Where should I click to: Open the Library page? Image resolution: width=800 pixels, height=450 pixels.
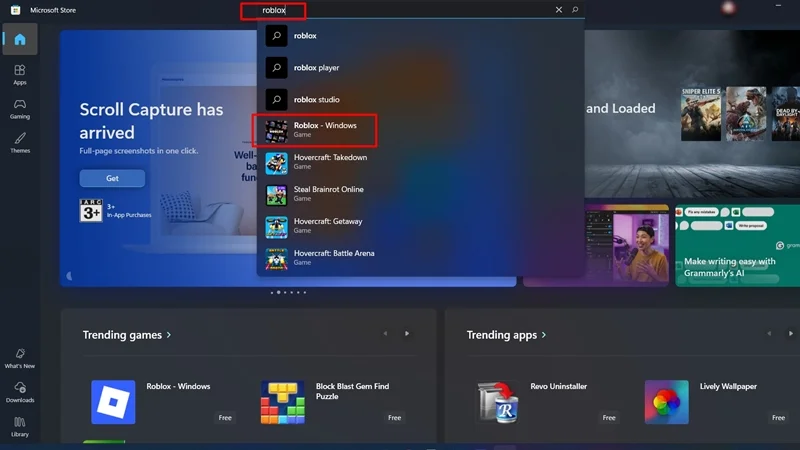coord(20,427)
